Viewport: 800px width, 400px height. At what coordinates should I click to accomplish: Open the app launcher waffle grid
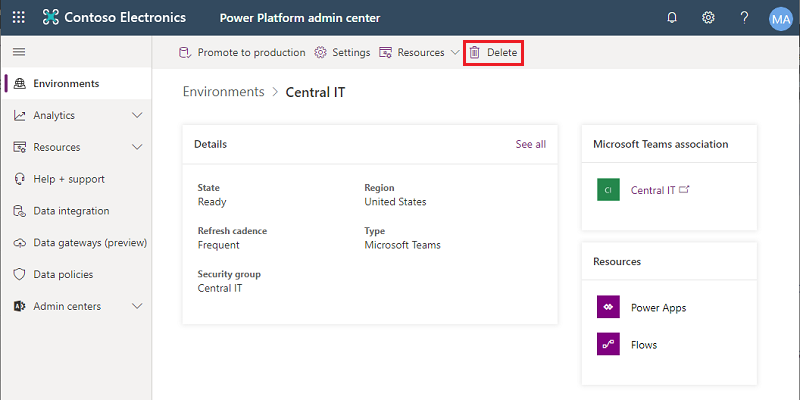tap(18, 18)
